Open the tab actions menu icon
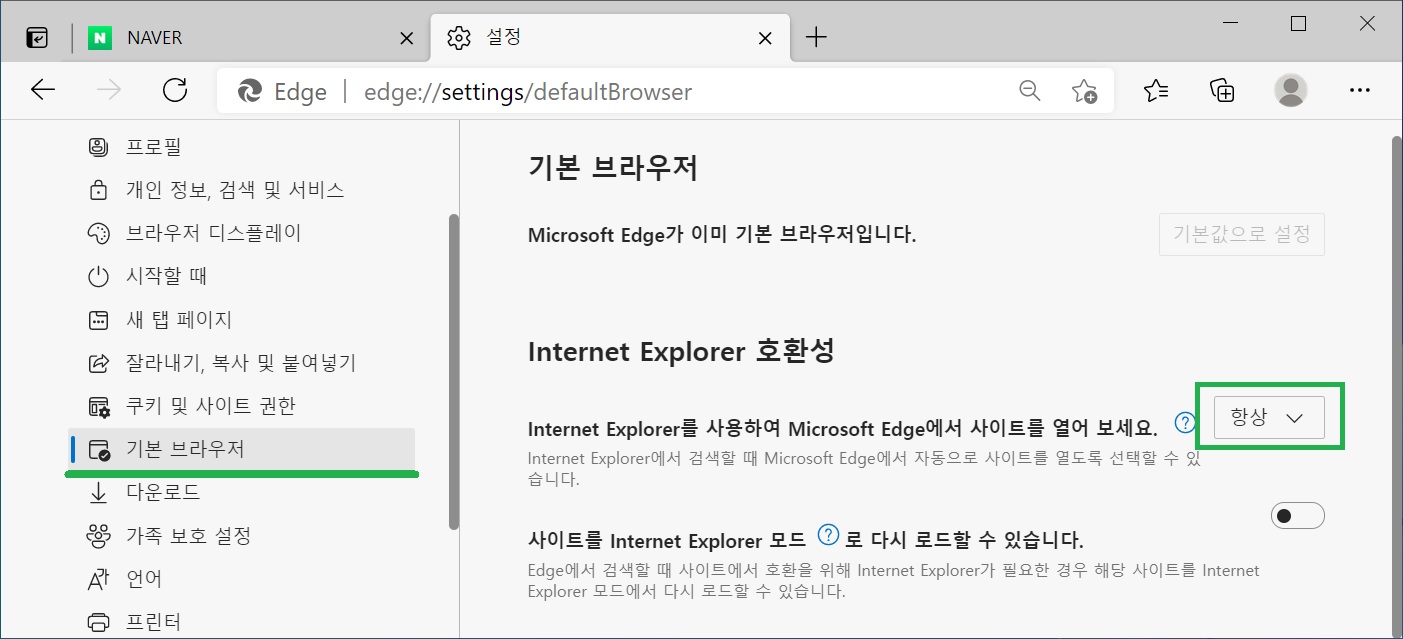The image size is (1403, 639). point(36,38)
